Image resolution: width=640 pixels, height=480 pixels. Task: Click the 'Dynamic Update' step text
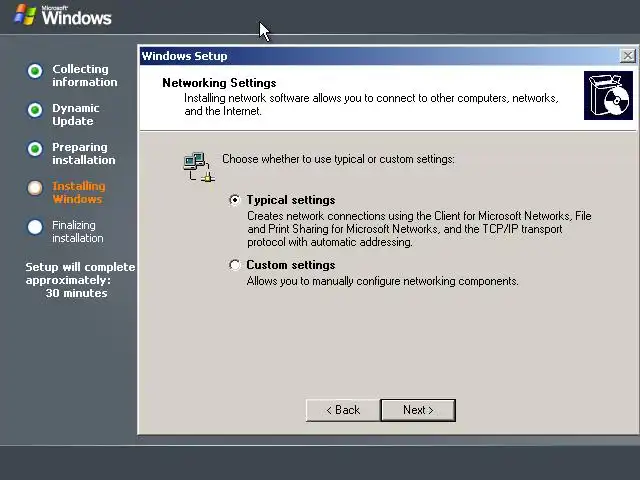click(x=76, y=115)
